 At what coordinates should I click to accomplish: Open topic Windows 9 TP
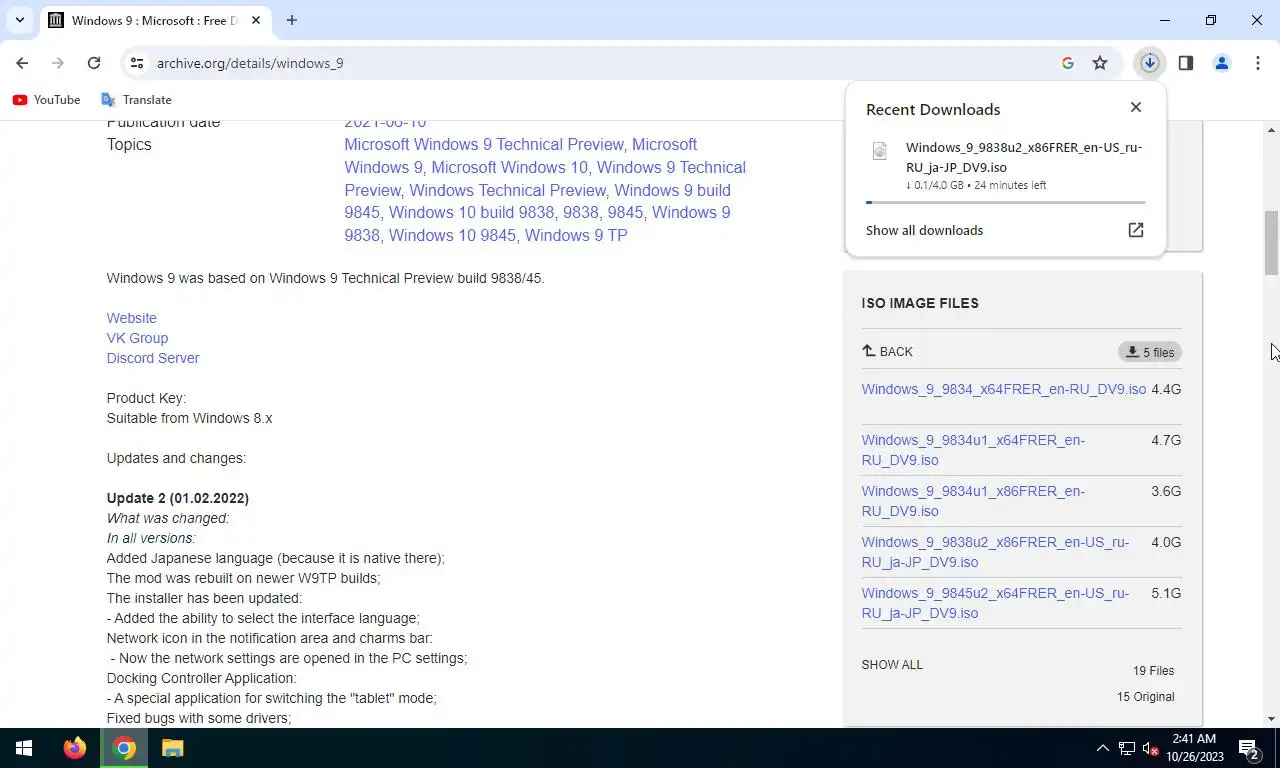[x=576, y=236]
